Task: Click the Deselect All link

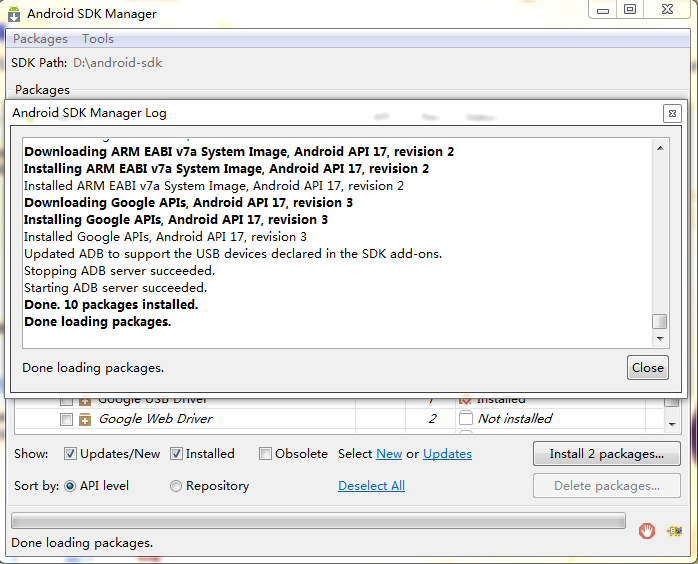Action: tap(371, 486)
